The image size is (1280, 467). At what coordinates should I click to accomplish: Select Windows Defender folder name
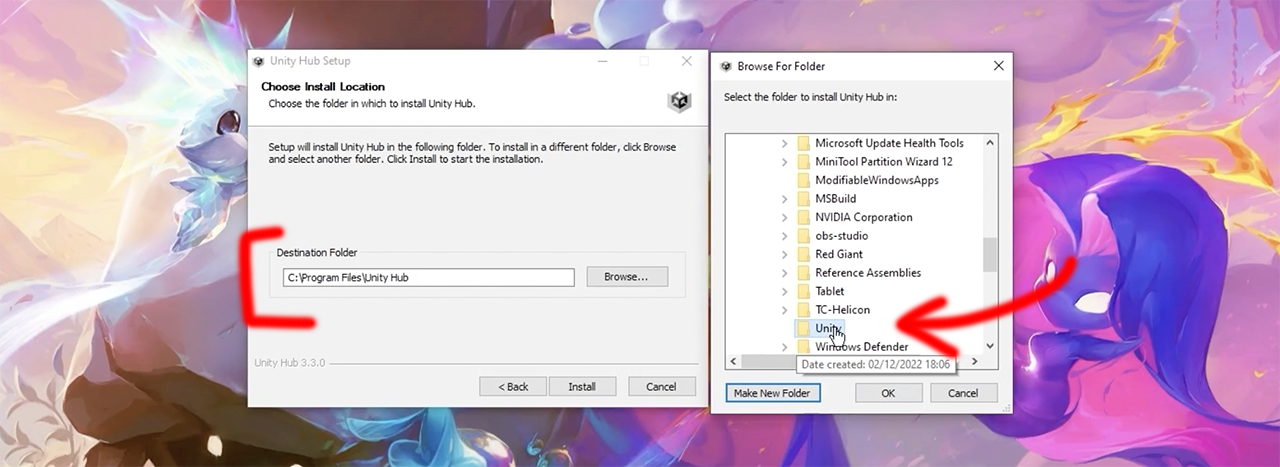coord(862,347)
